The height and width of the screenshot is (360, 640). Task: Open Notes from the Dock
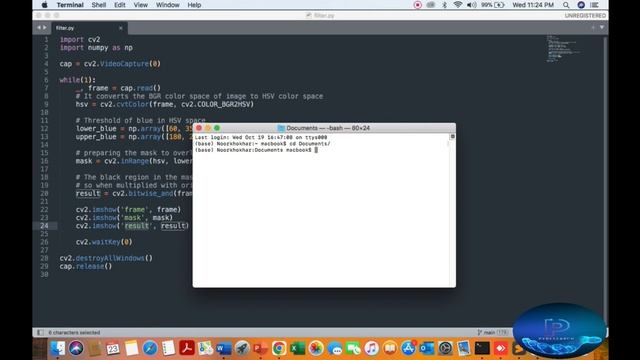click(131, 348)
